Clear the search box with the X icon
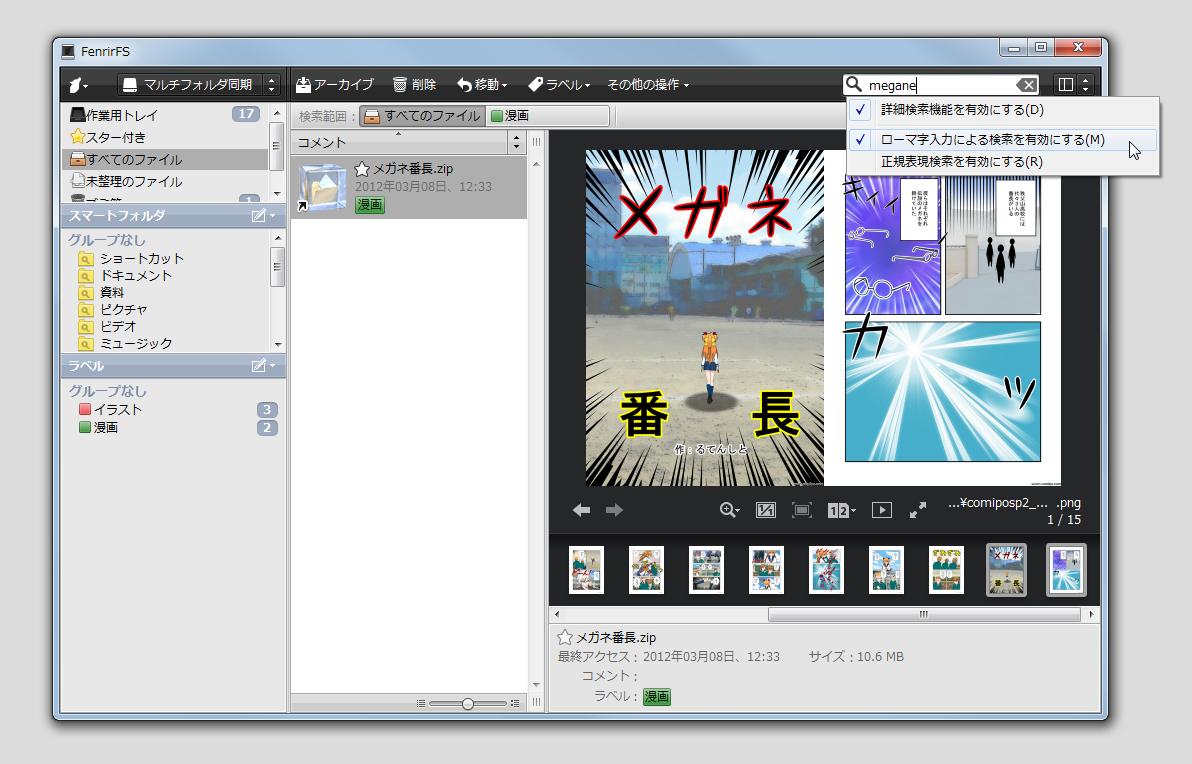This screenshot has width=1192, height=764. click(x=1028, y=84)
